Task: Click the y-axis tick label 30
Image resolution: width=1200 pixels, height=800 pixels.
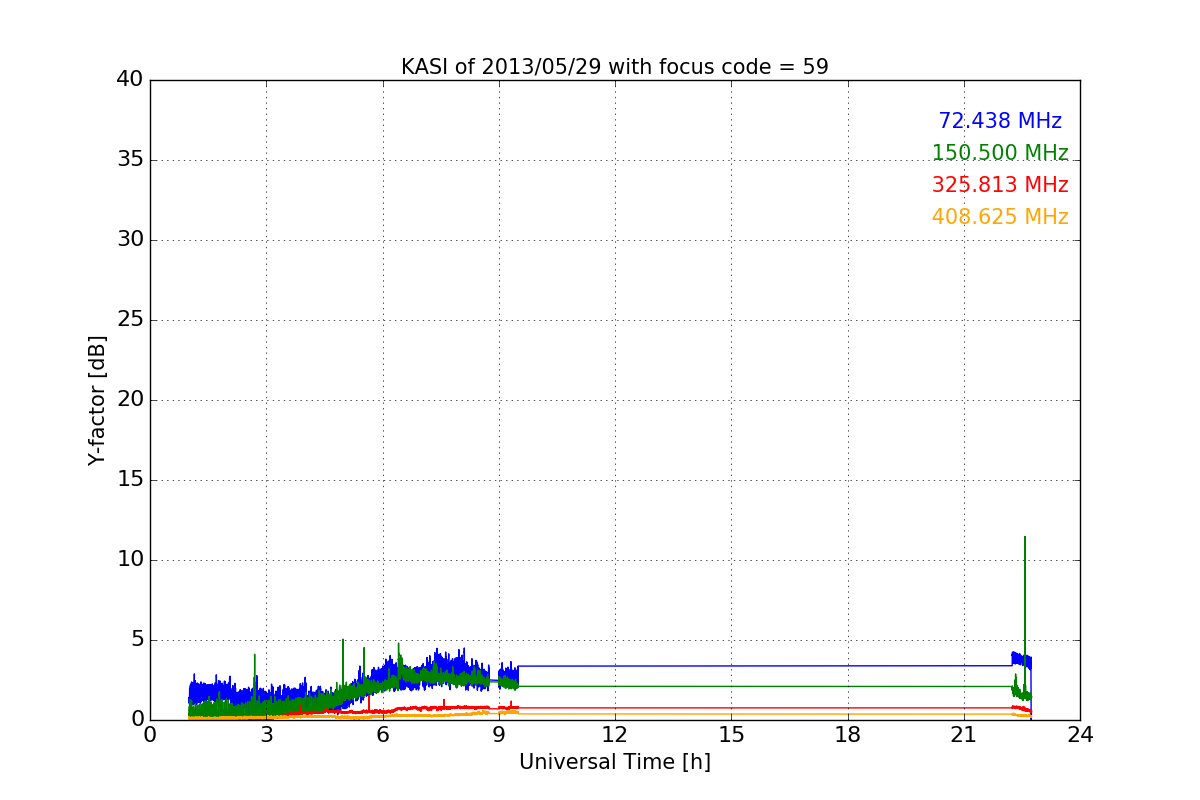Action: click(x=129, y=240)
